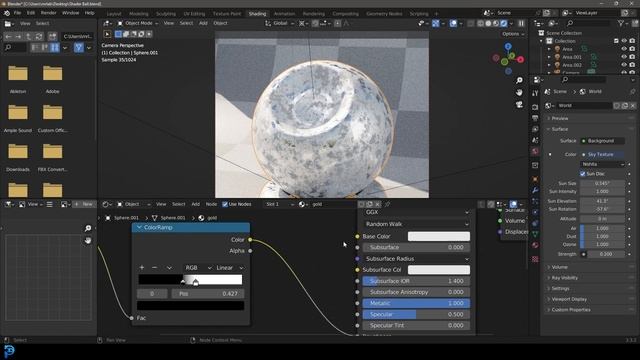The width and height of the screenshot is (640, 360).
Task: Enable rendered viewport shading
Action: click(x=504, y=23)
